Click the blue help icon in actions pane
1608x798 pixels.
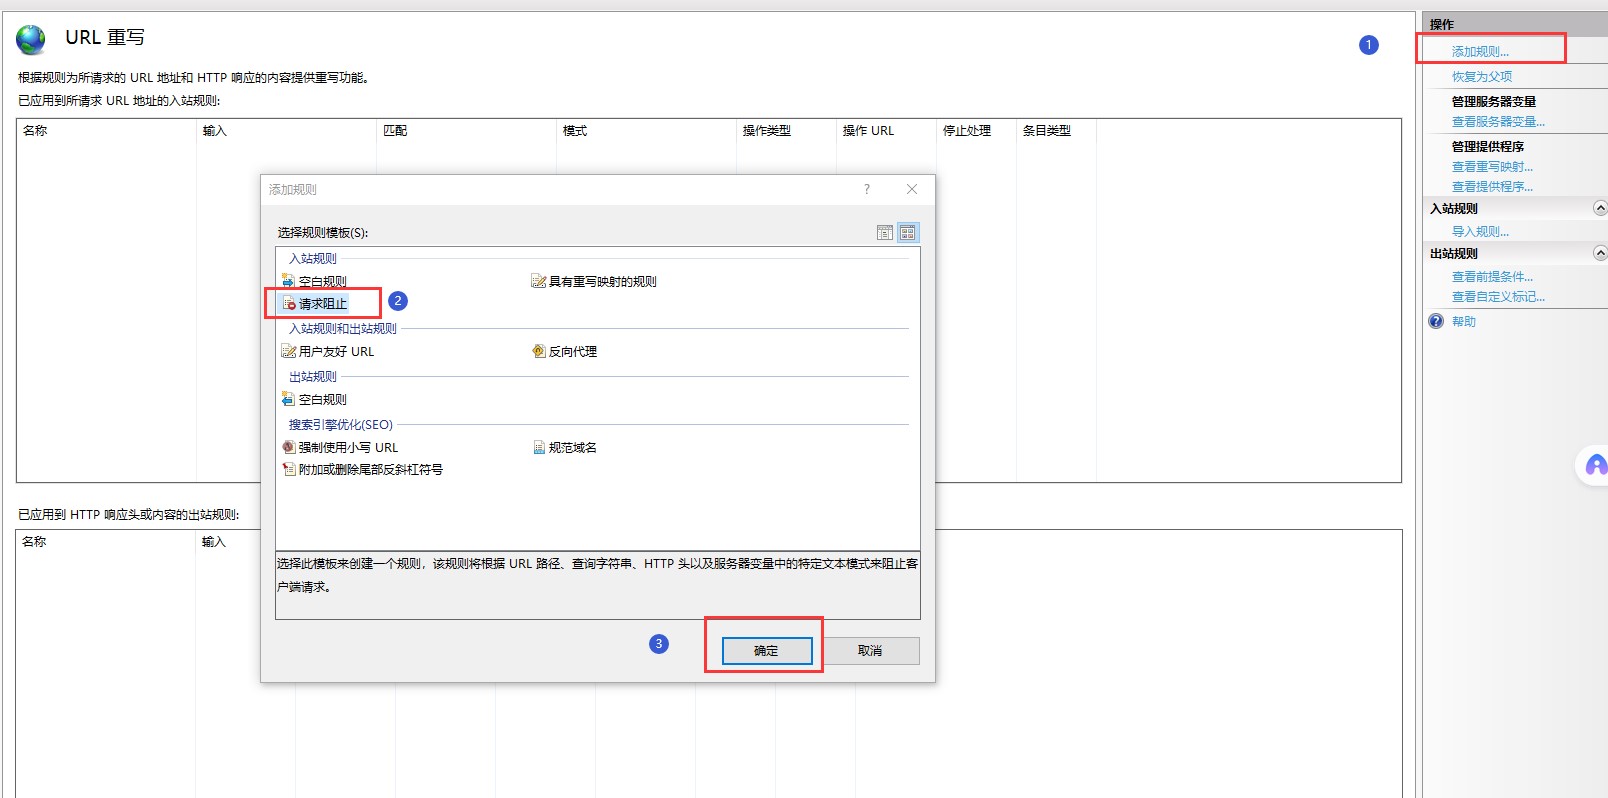pos(1436,321)
